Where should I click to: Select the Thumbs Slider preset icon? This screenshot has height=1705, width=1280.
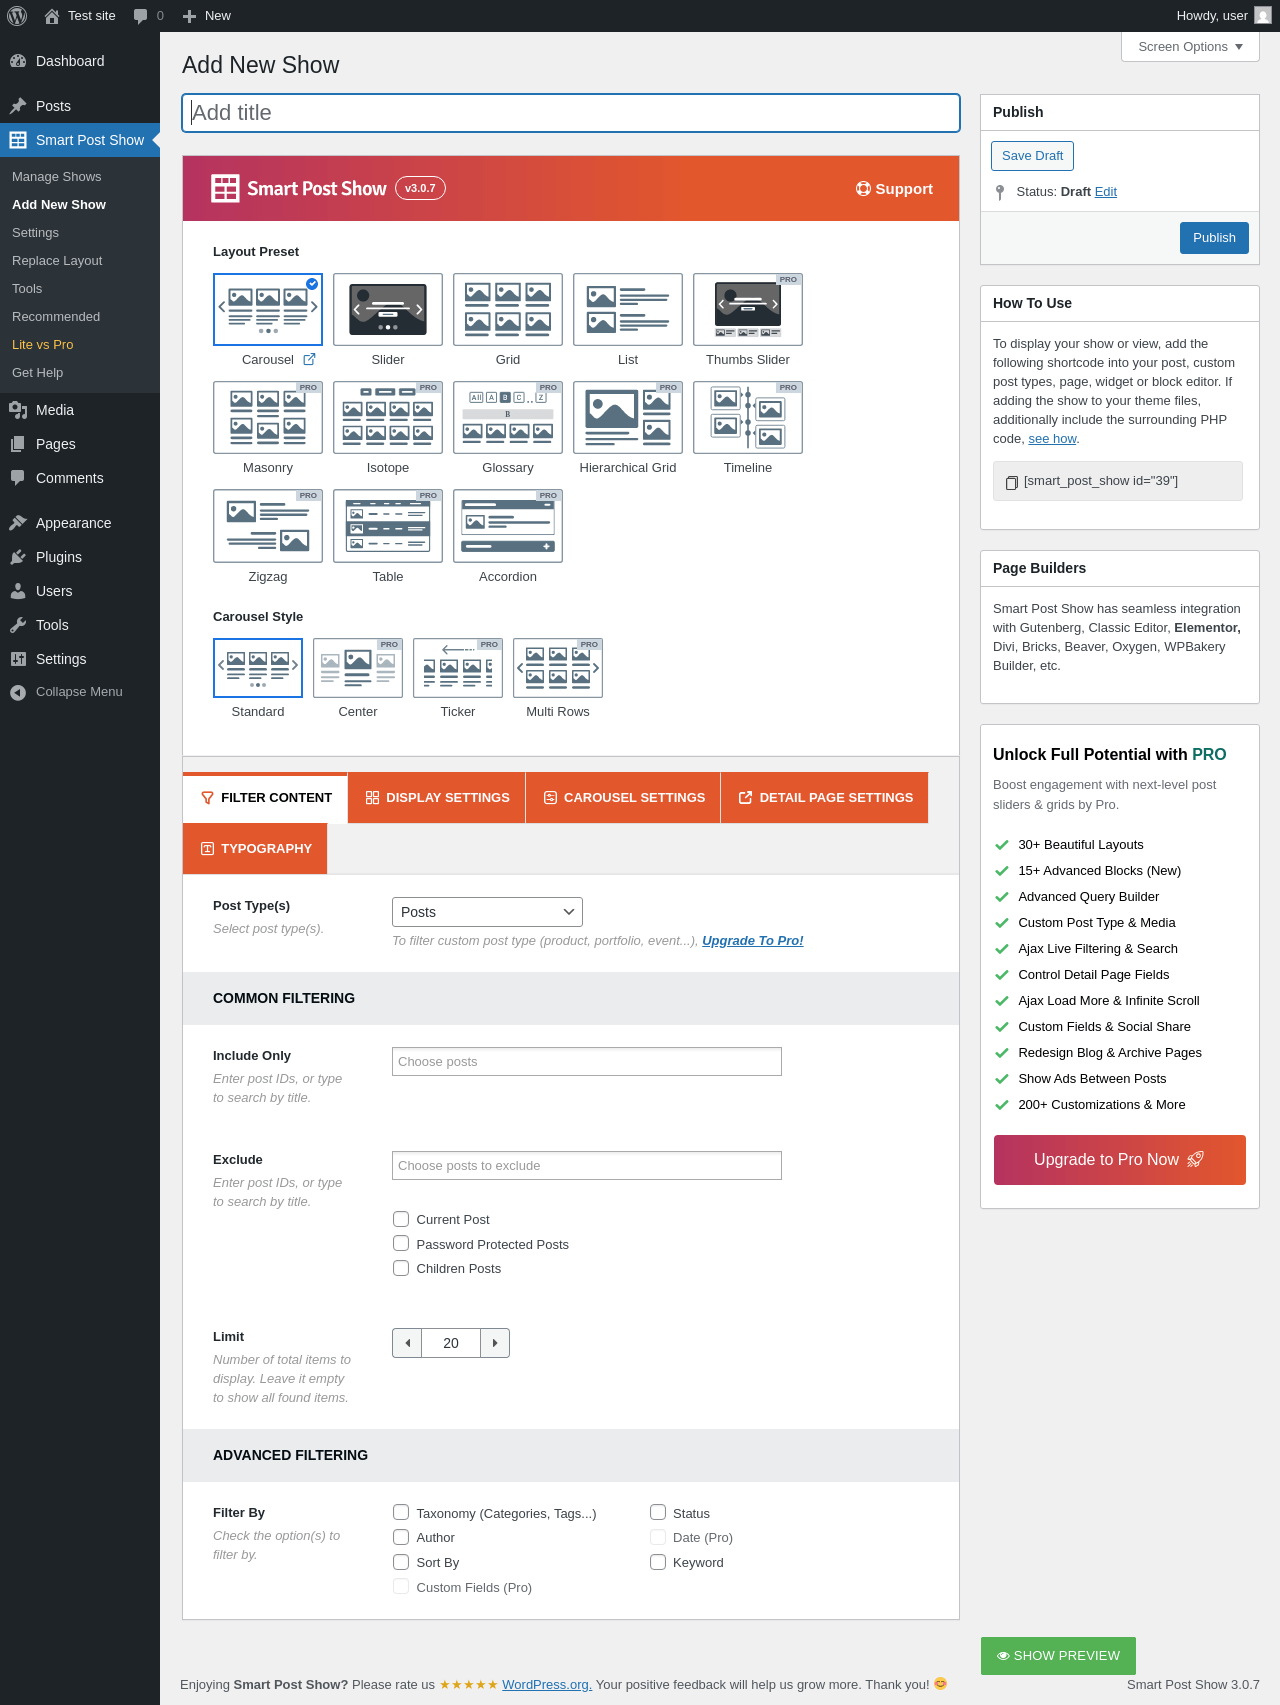[x=748, y=309]
